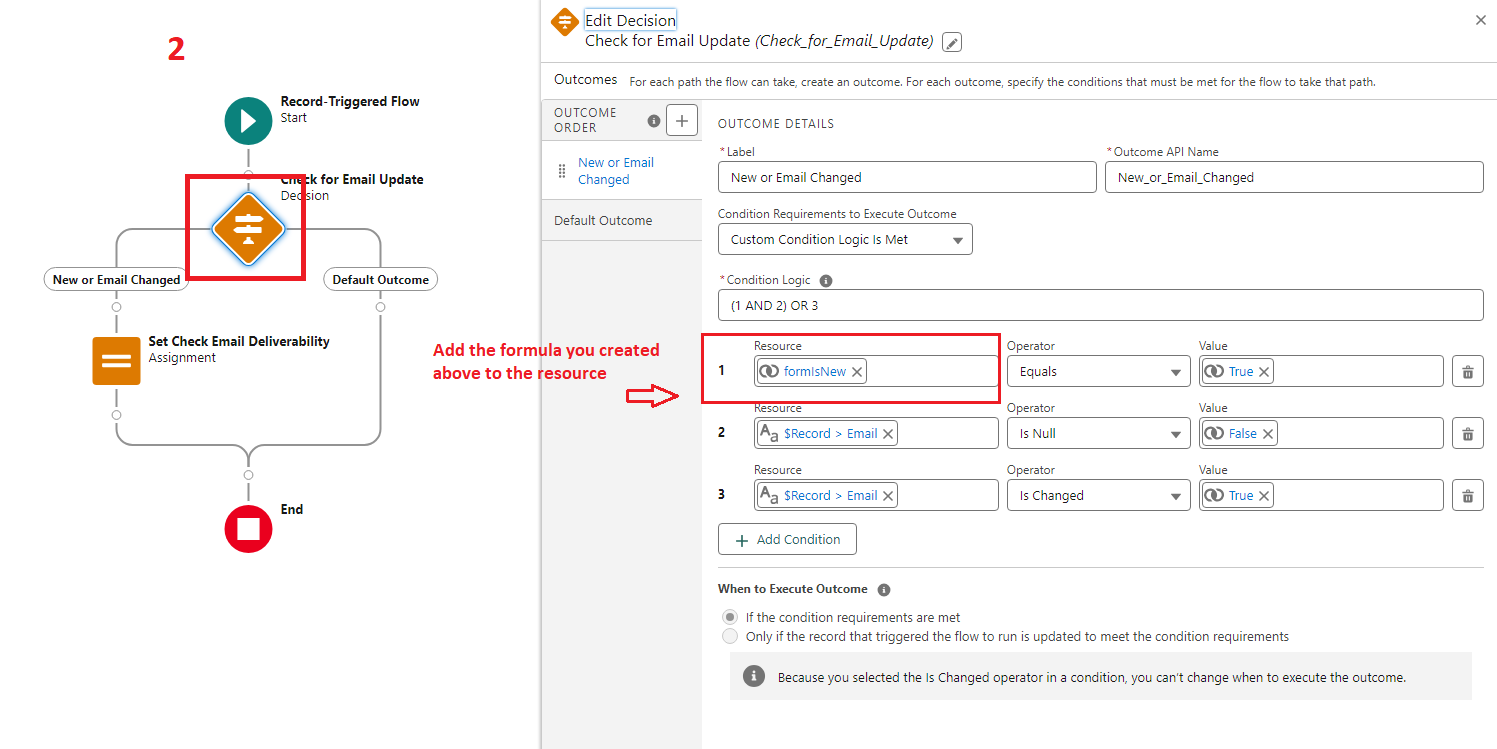Click the Add Condition button
The height and width of the screenshot is (749, 1497).
pos(787,540)
